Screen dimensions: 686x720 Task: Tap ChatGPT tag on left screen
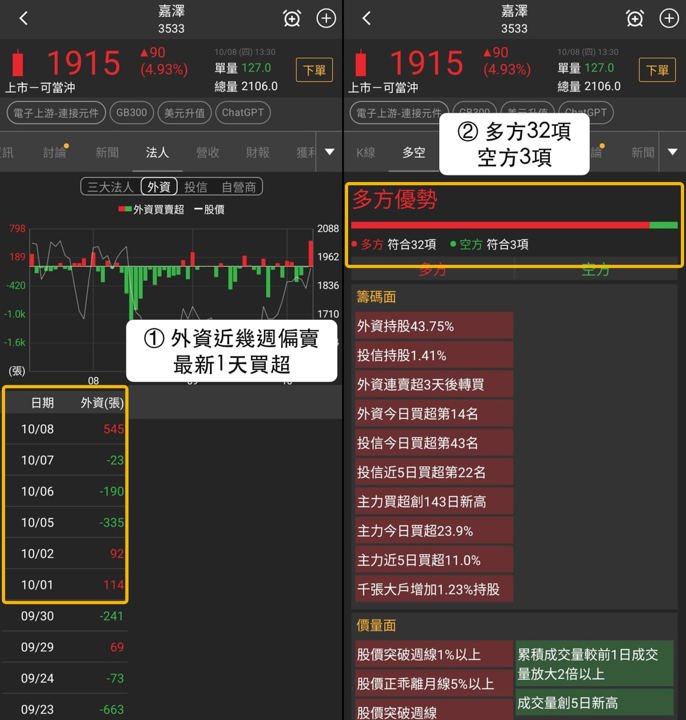pyautogui.click(x=243, y=113)
